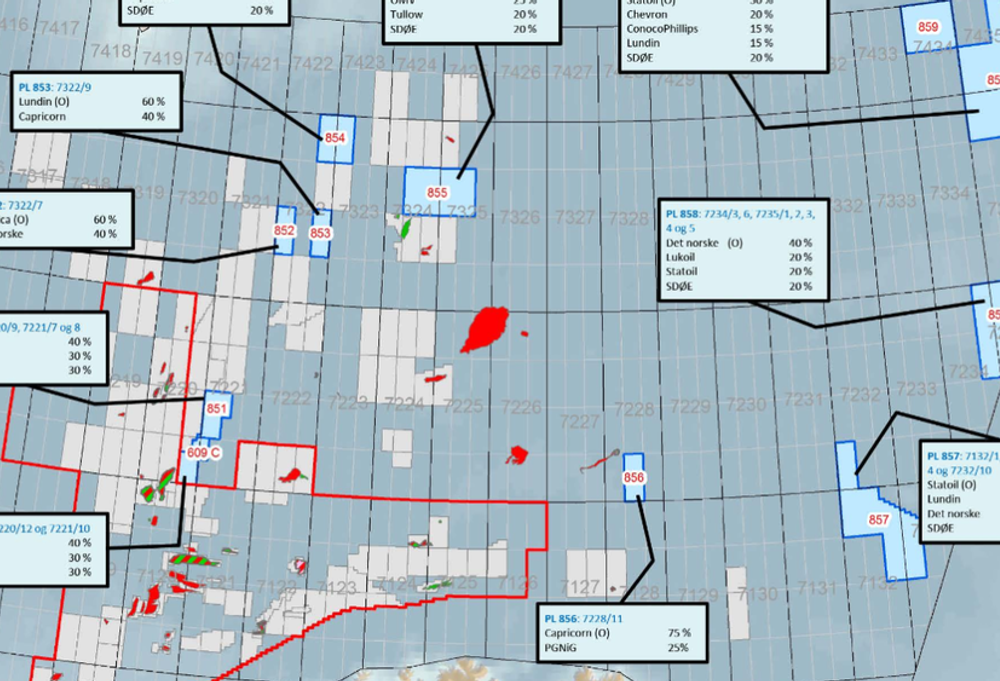
Task: Click 'PGNiG' in the PL 856 callout
Action: pos(561,648)
